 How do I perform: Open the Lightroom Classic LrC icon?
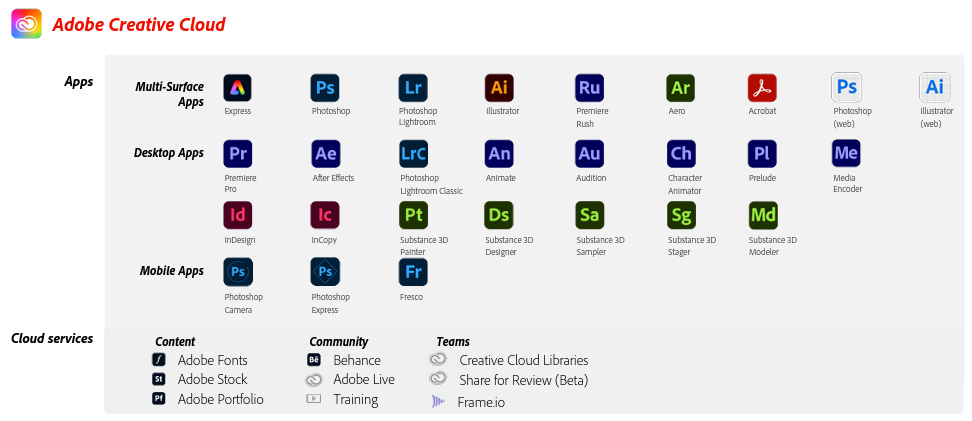click(x=413, y=154)
